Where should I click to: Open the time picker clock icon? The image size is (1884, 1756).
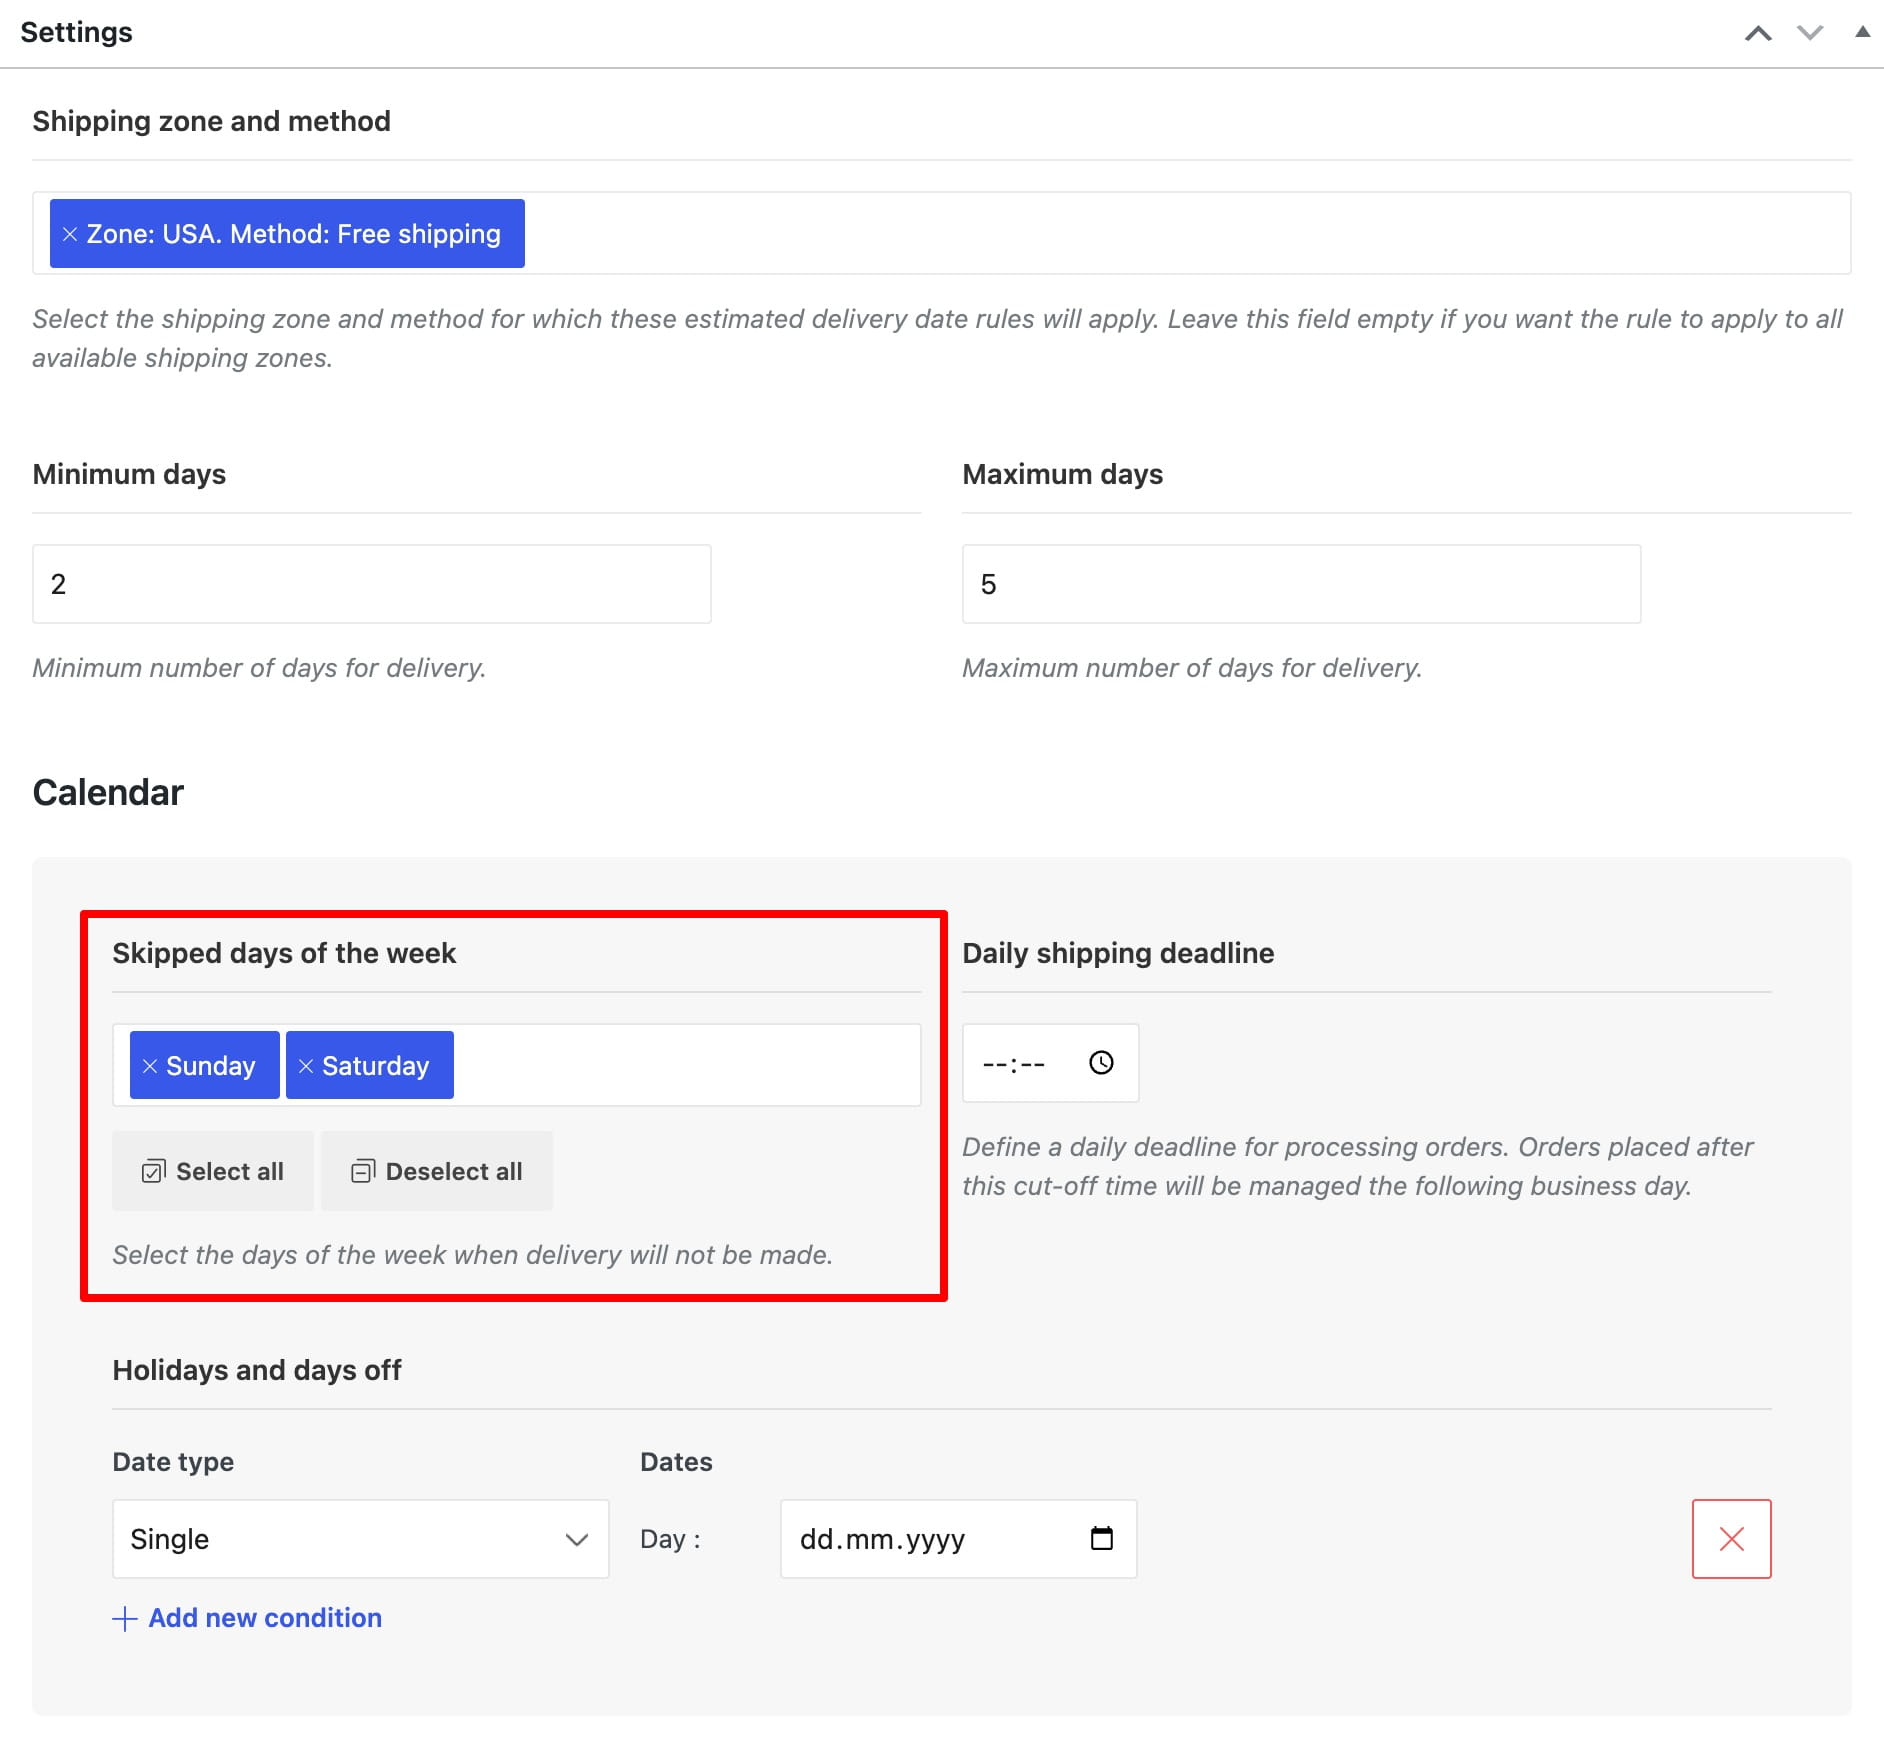pyautogui.click(x=1101, y=1062)
